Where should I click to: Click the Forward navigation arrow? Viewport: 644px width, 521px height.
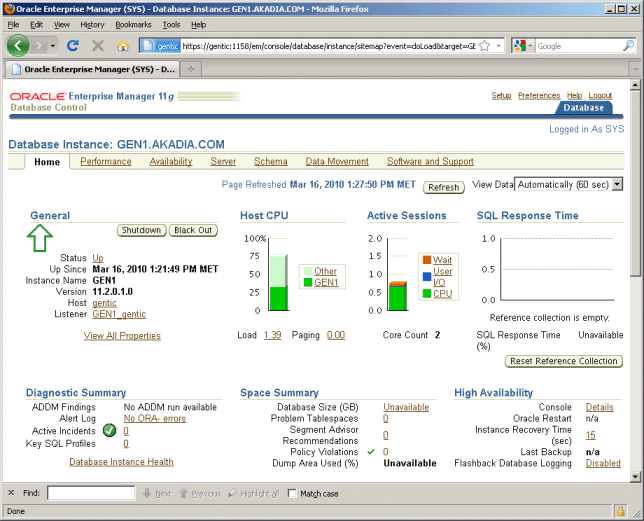click(x=39, y=46)
